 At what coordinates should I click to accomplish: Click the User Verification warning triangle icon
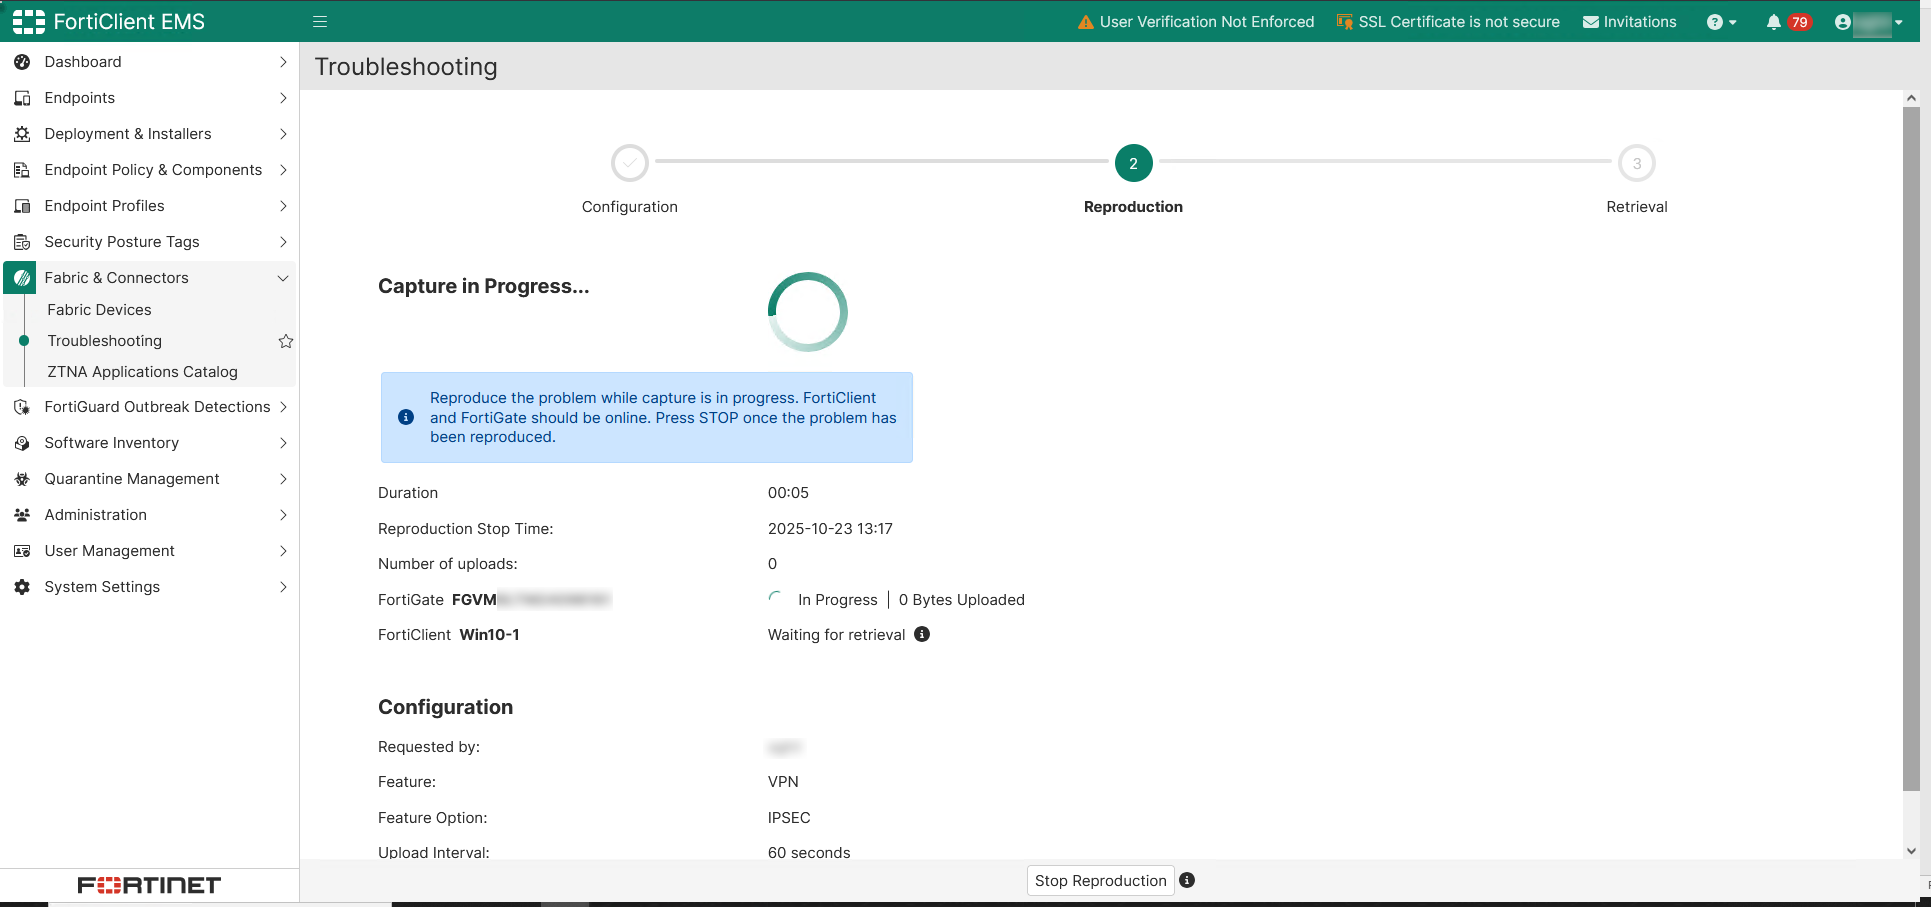1086,22
